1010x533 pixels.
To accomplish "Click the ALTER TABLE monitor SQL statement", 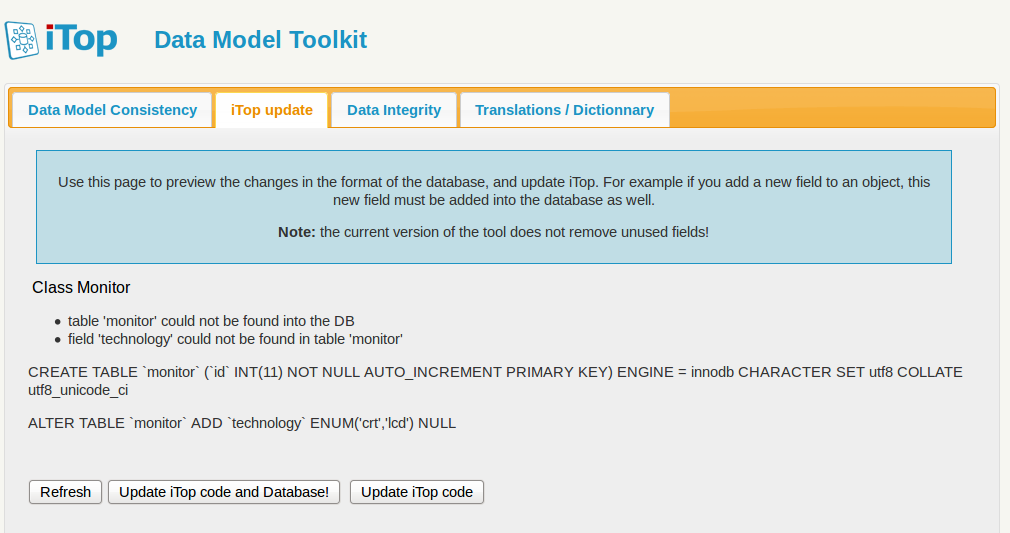I will pos(242,423).
